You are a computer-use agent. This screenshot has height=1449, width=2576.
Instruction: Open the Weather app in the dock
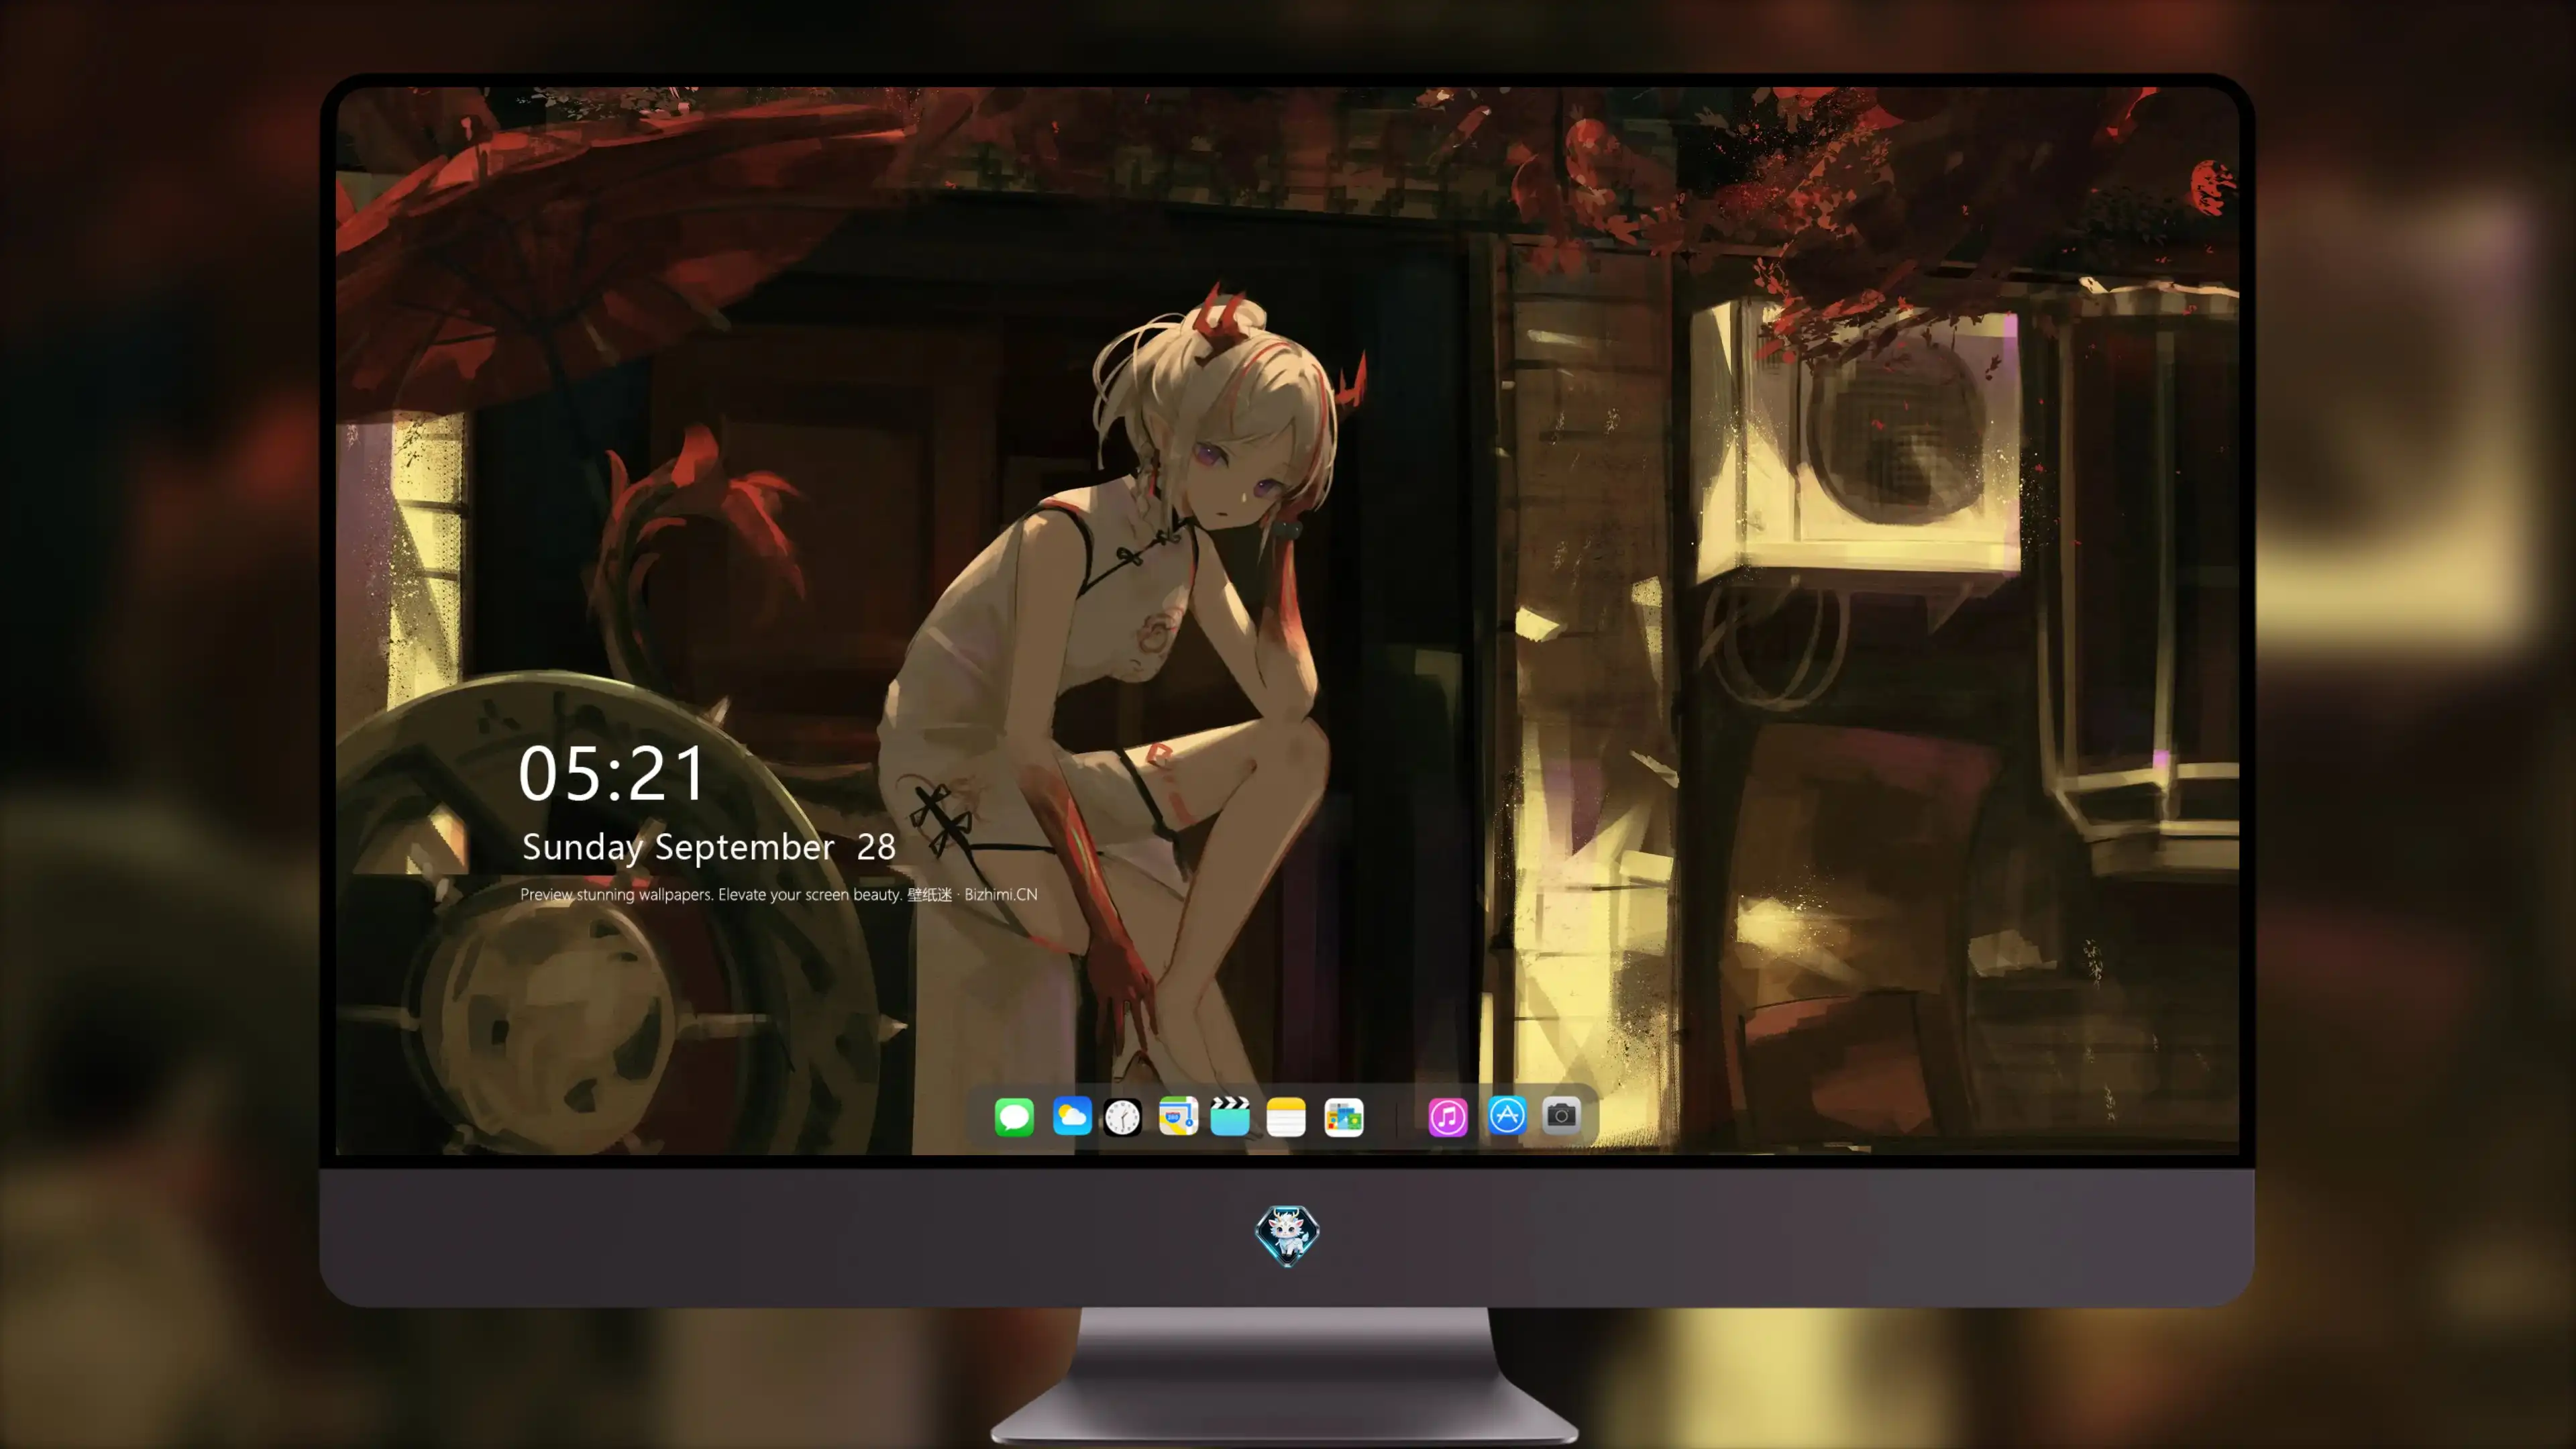pyautogui.click(x=1072, y=1116)
